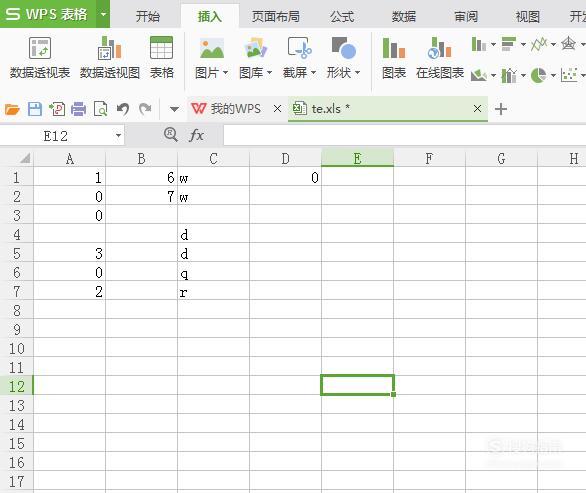
Task: Expand the 图片 dropdown arrow
Action: 225,73
